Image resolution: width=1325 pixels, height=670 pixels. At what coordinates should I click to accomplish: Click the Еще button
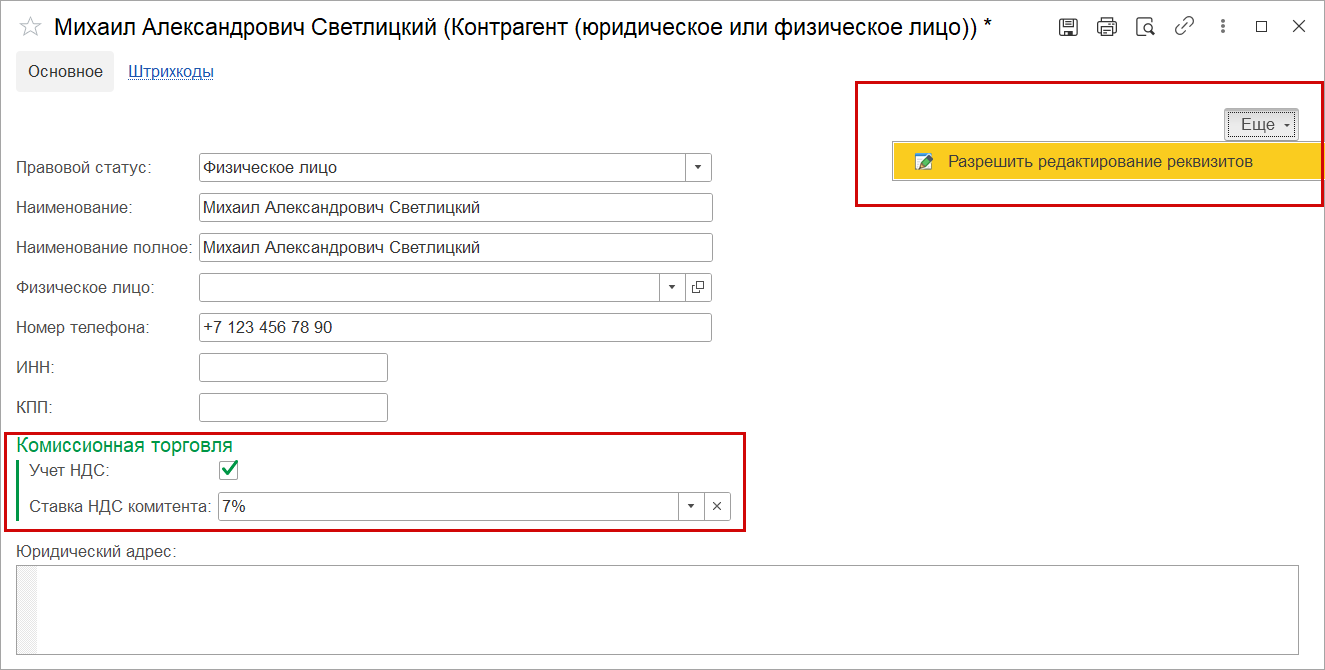pyautogui.click(x=1261, y=125)
